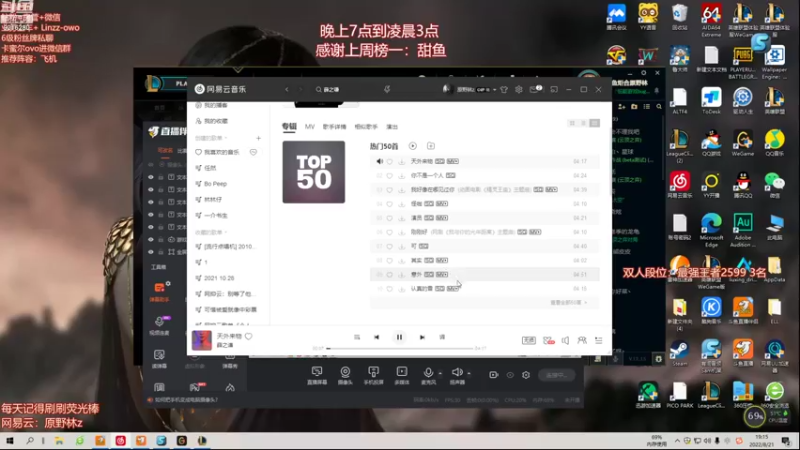Open the sound effects icon with red badge
Viewport: 800px width, 450px height.
tap(548, 340)
